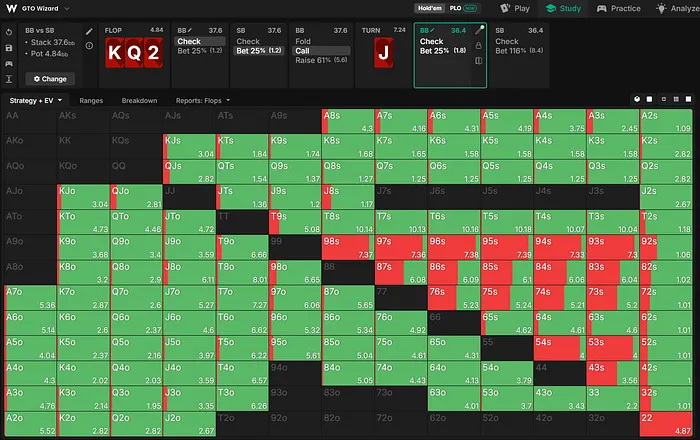
Task: Open the GTO Wizard logo menu chevron
Action: (x=67, y=8)
